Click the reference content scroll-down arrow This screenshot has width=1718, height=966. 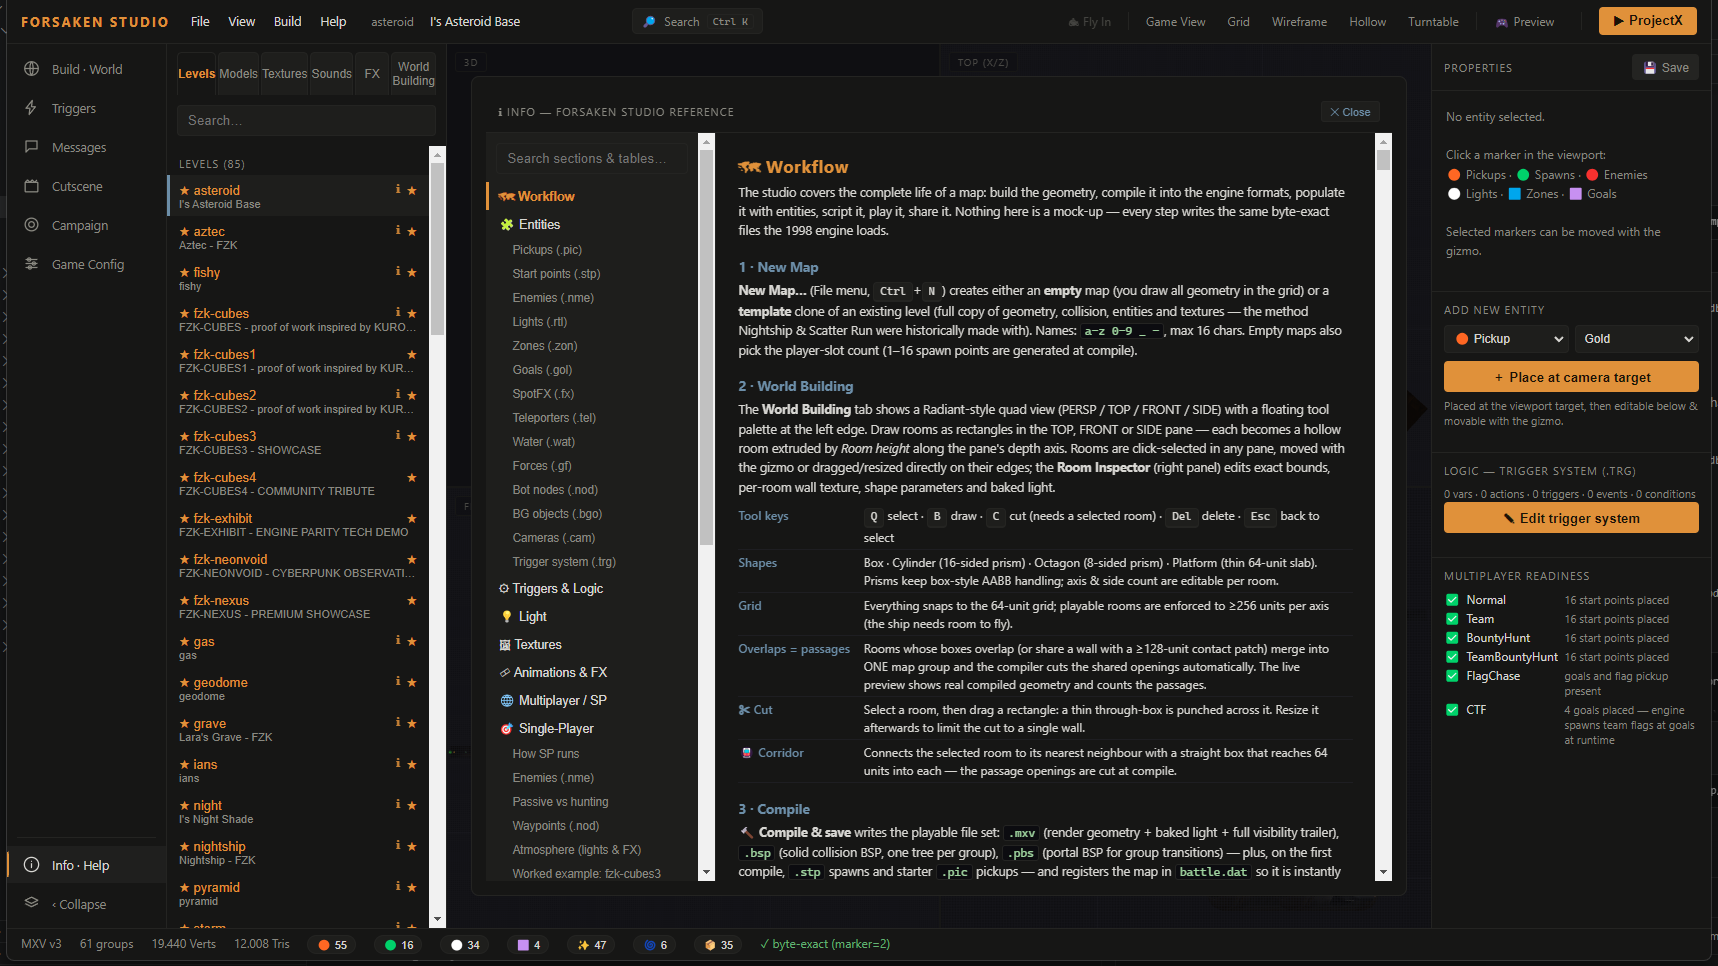click(1384, 872)
